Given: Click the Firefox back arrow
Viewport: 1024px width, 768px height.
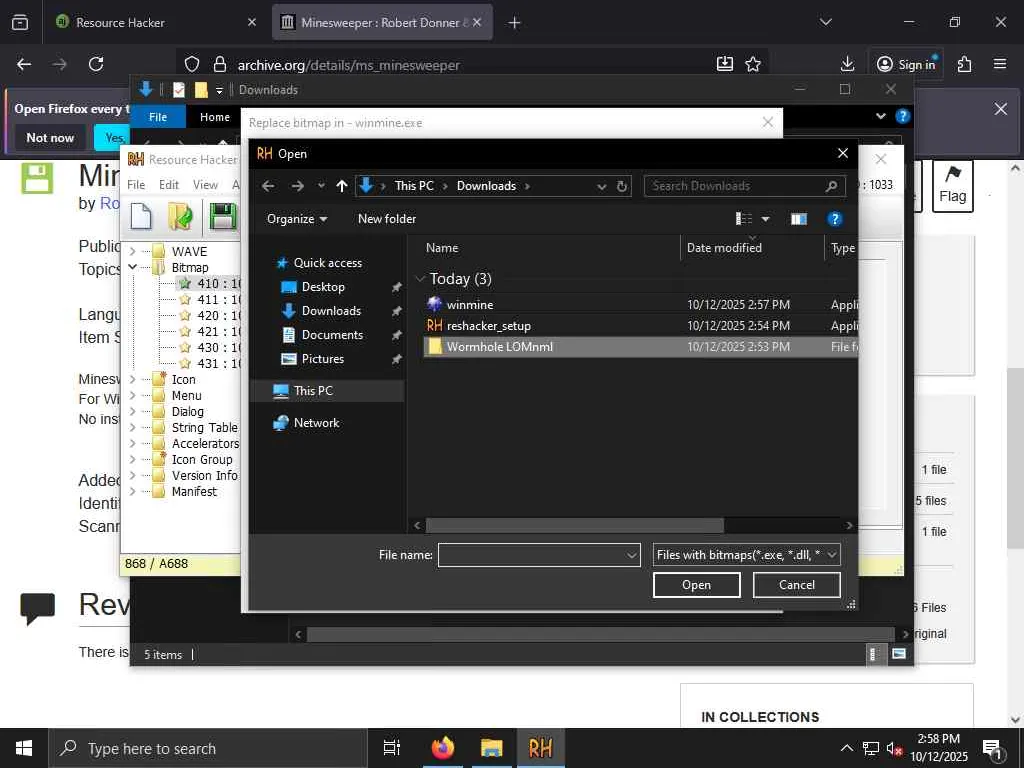Looking at the screenshot, I should pos(24,64).
